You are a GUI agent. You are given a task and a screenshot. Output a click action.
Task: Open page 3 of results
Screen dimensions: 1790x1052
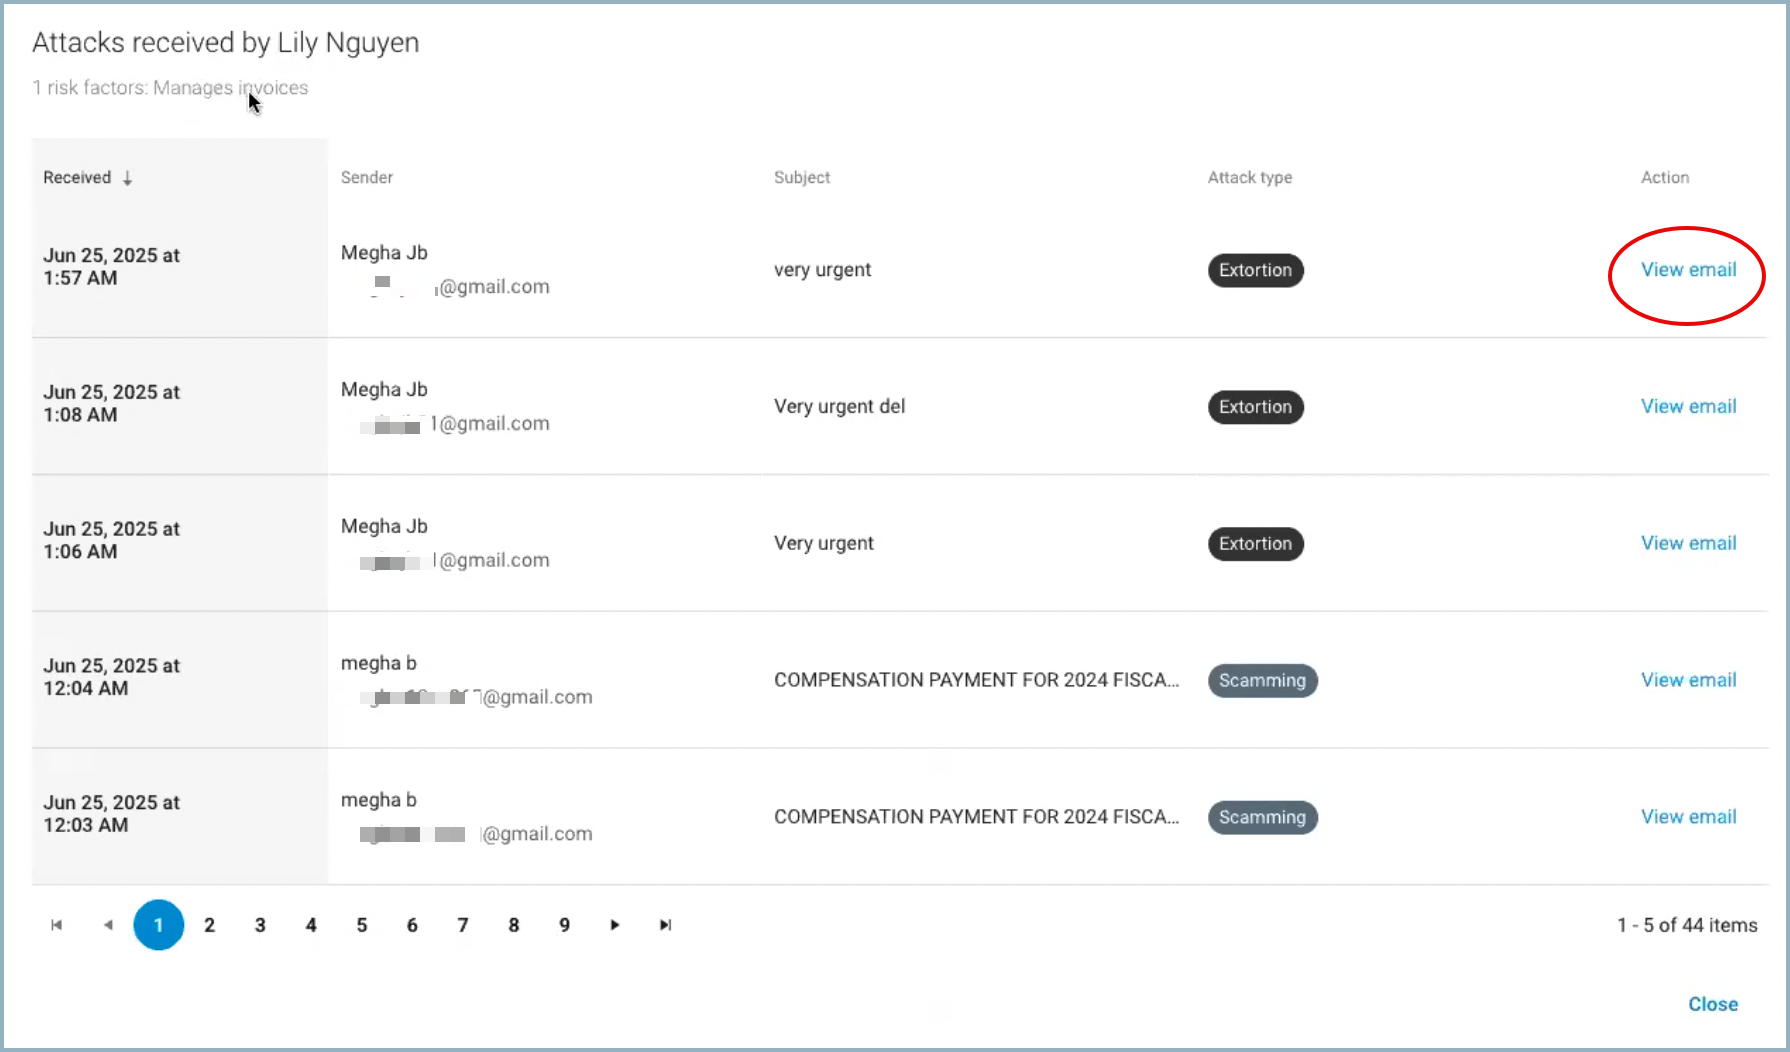[x=260, y=925]
